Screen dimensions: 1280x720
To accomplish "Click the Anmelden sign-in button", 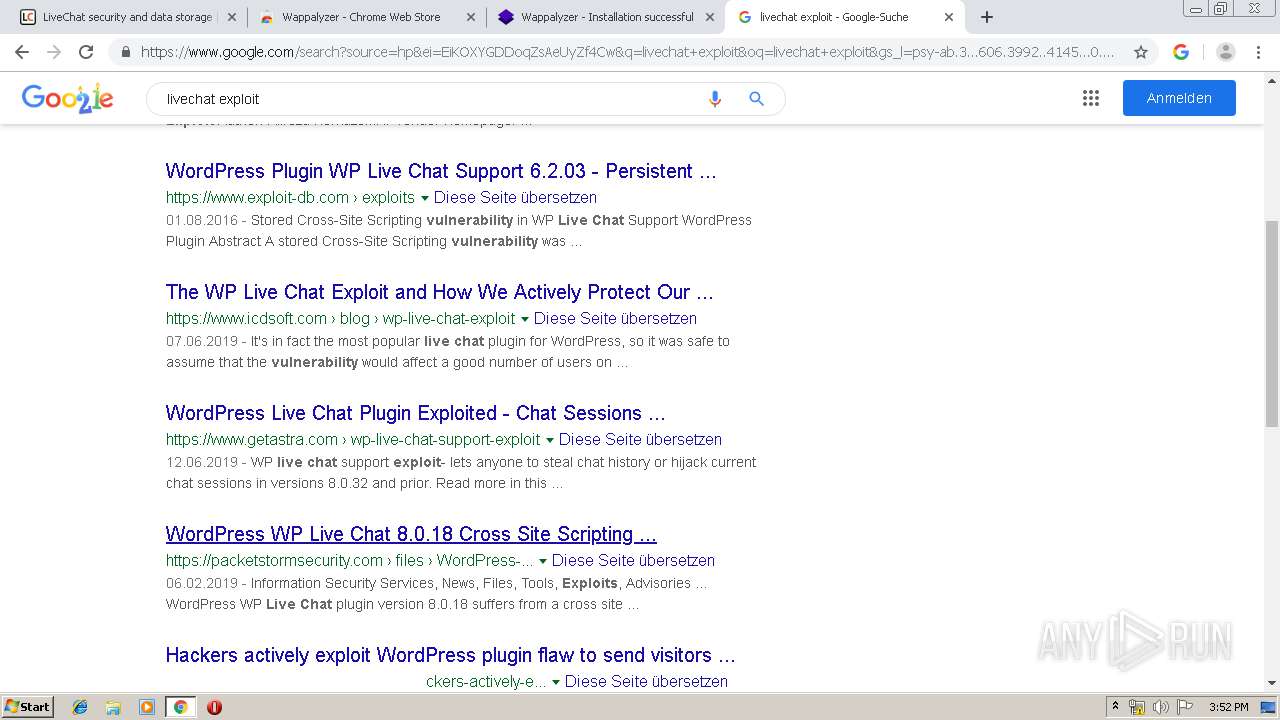I will (x=1179, y=98).
